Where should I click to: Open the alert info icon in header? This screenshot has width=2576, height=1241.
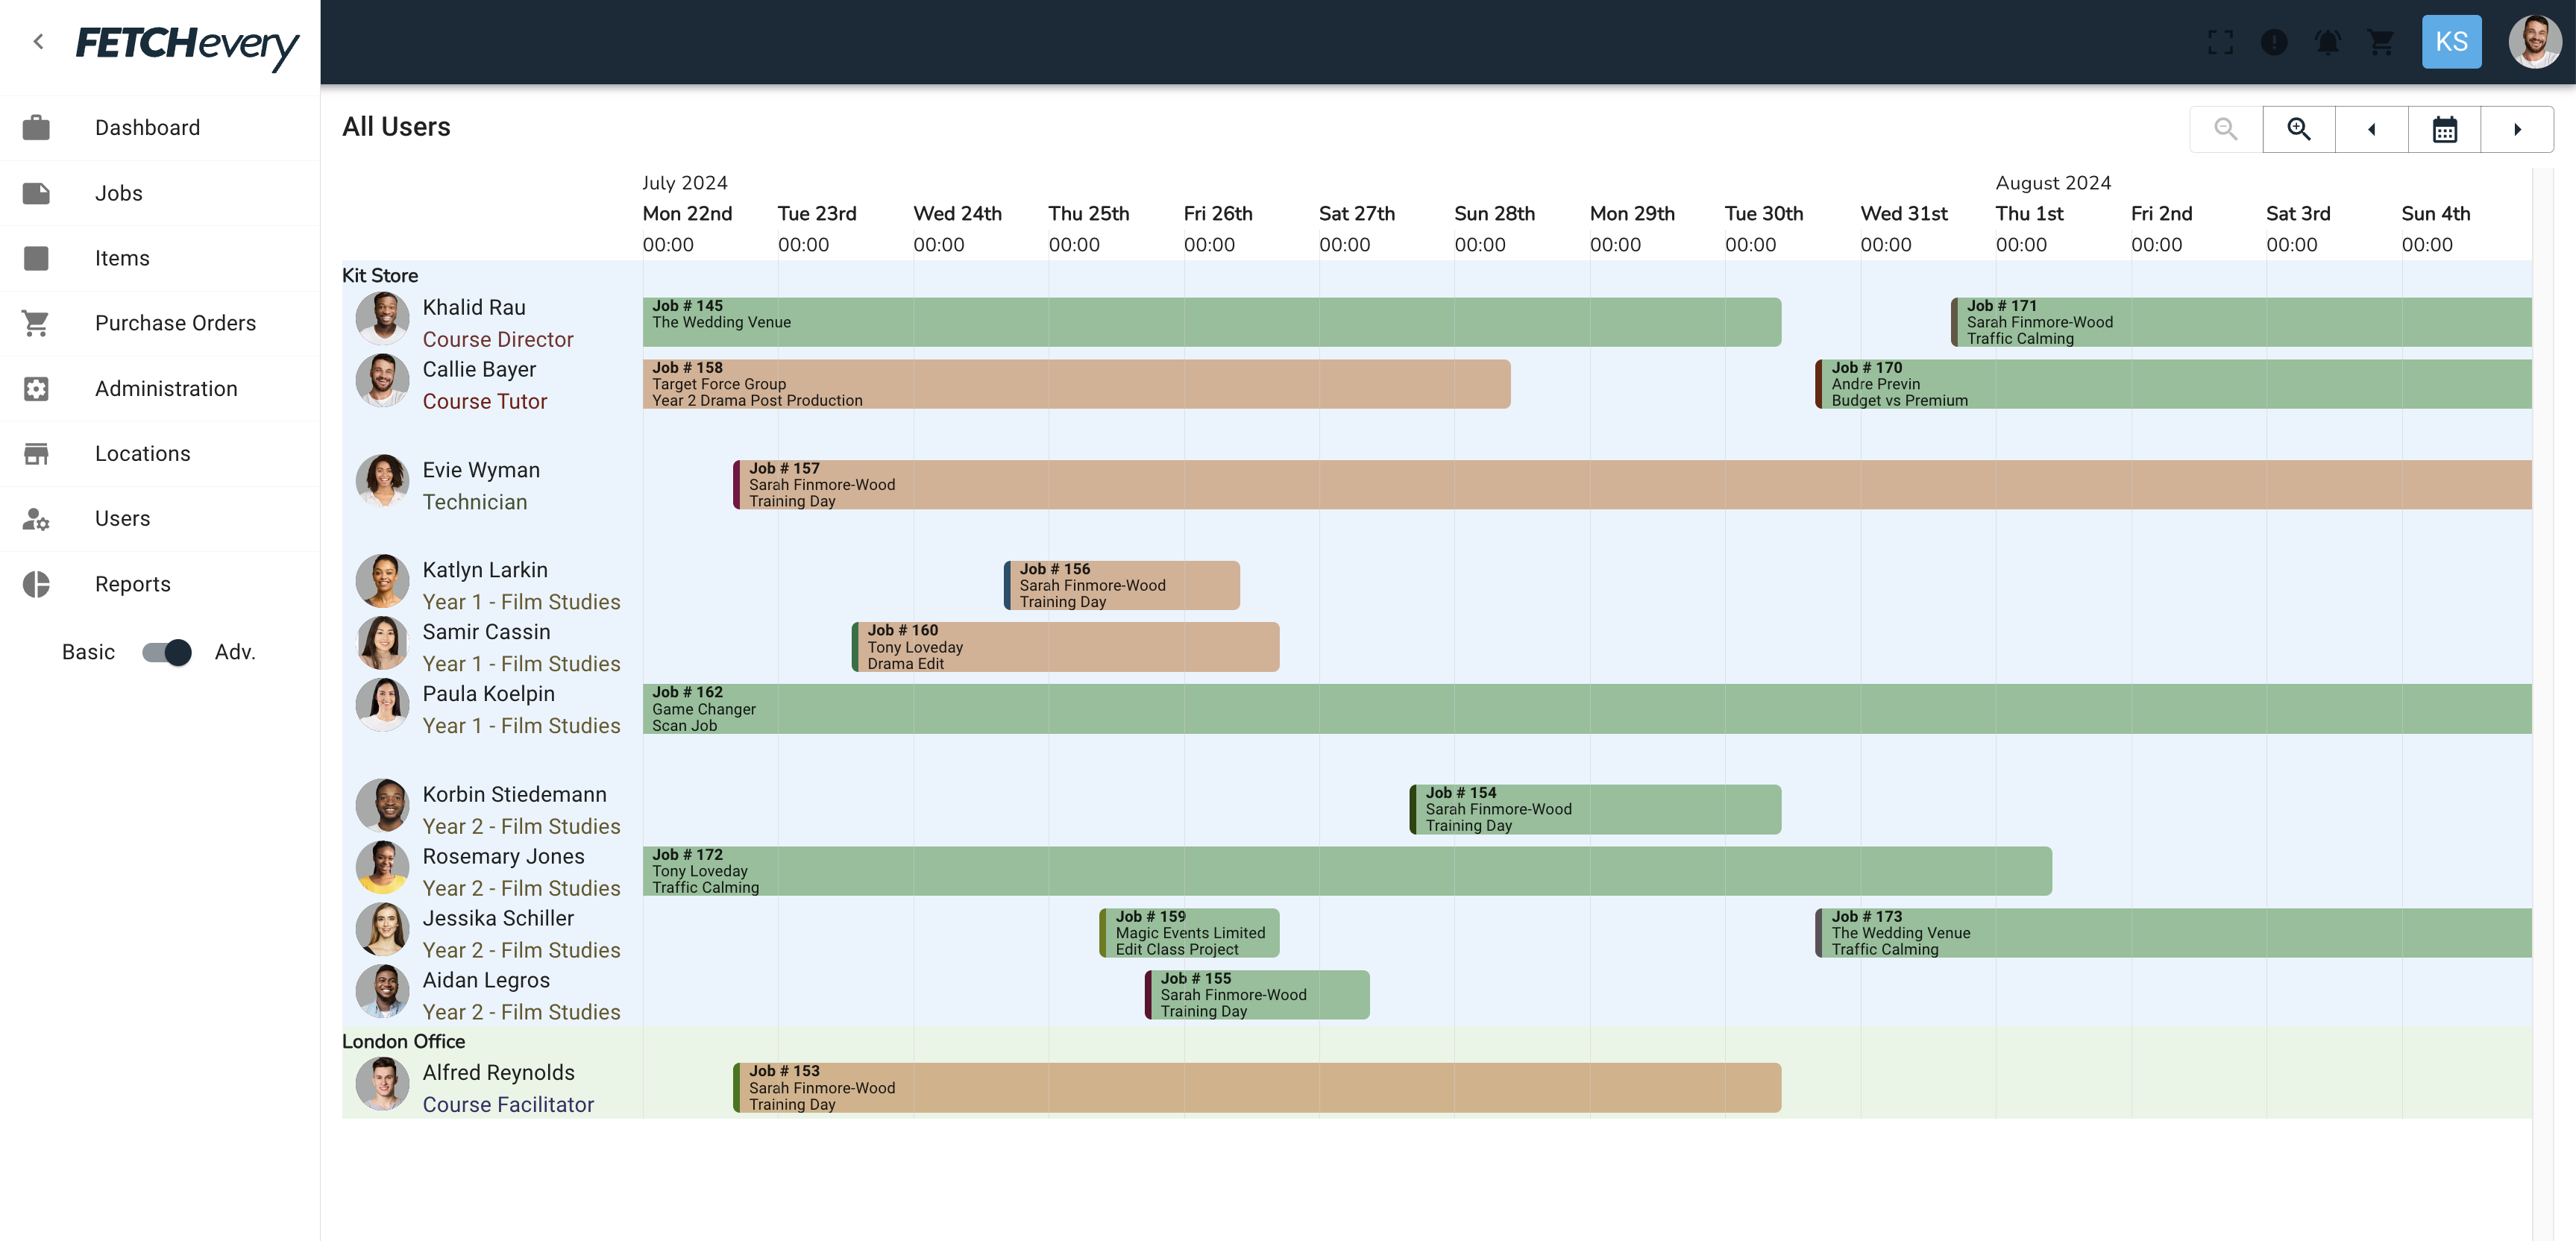pos(2274,42)
